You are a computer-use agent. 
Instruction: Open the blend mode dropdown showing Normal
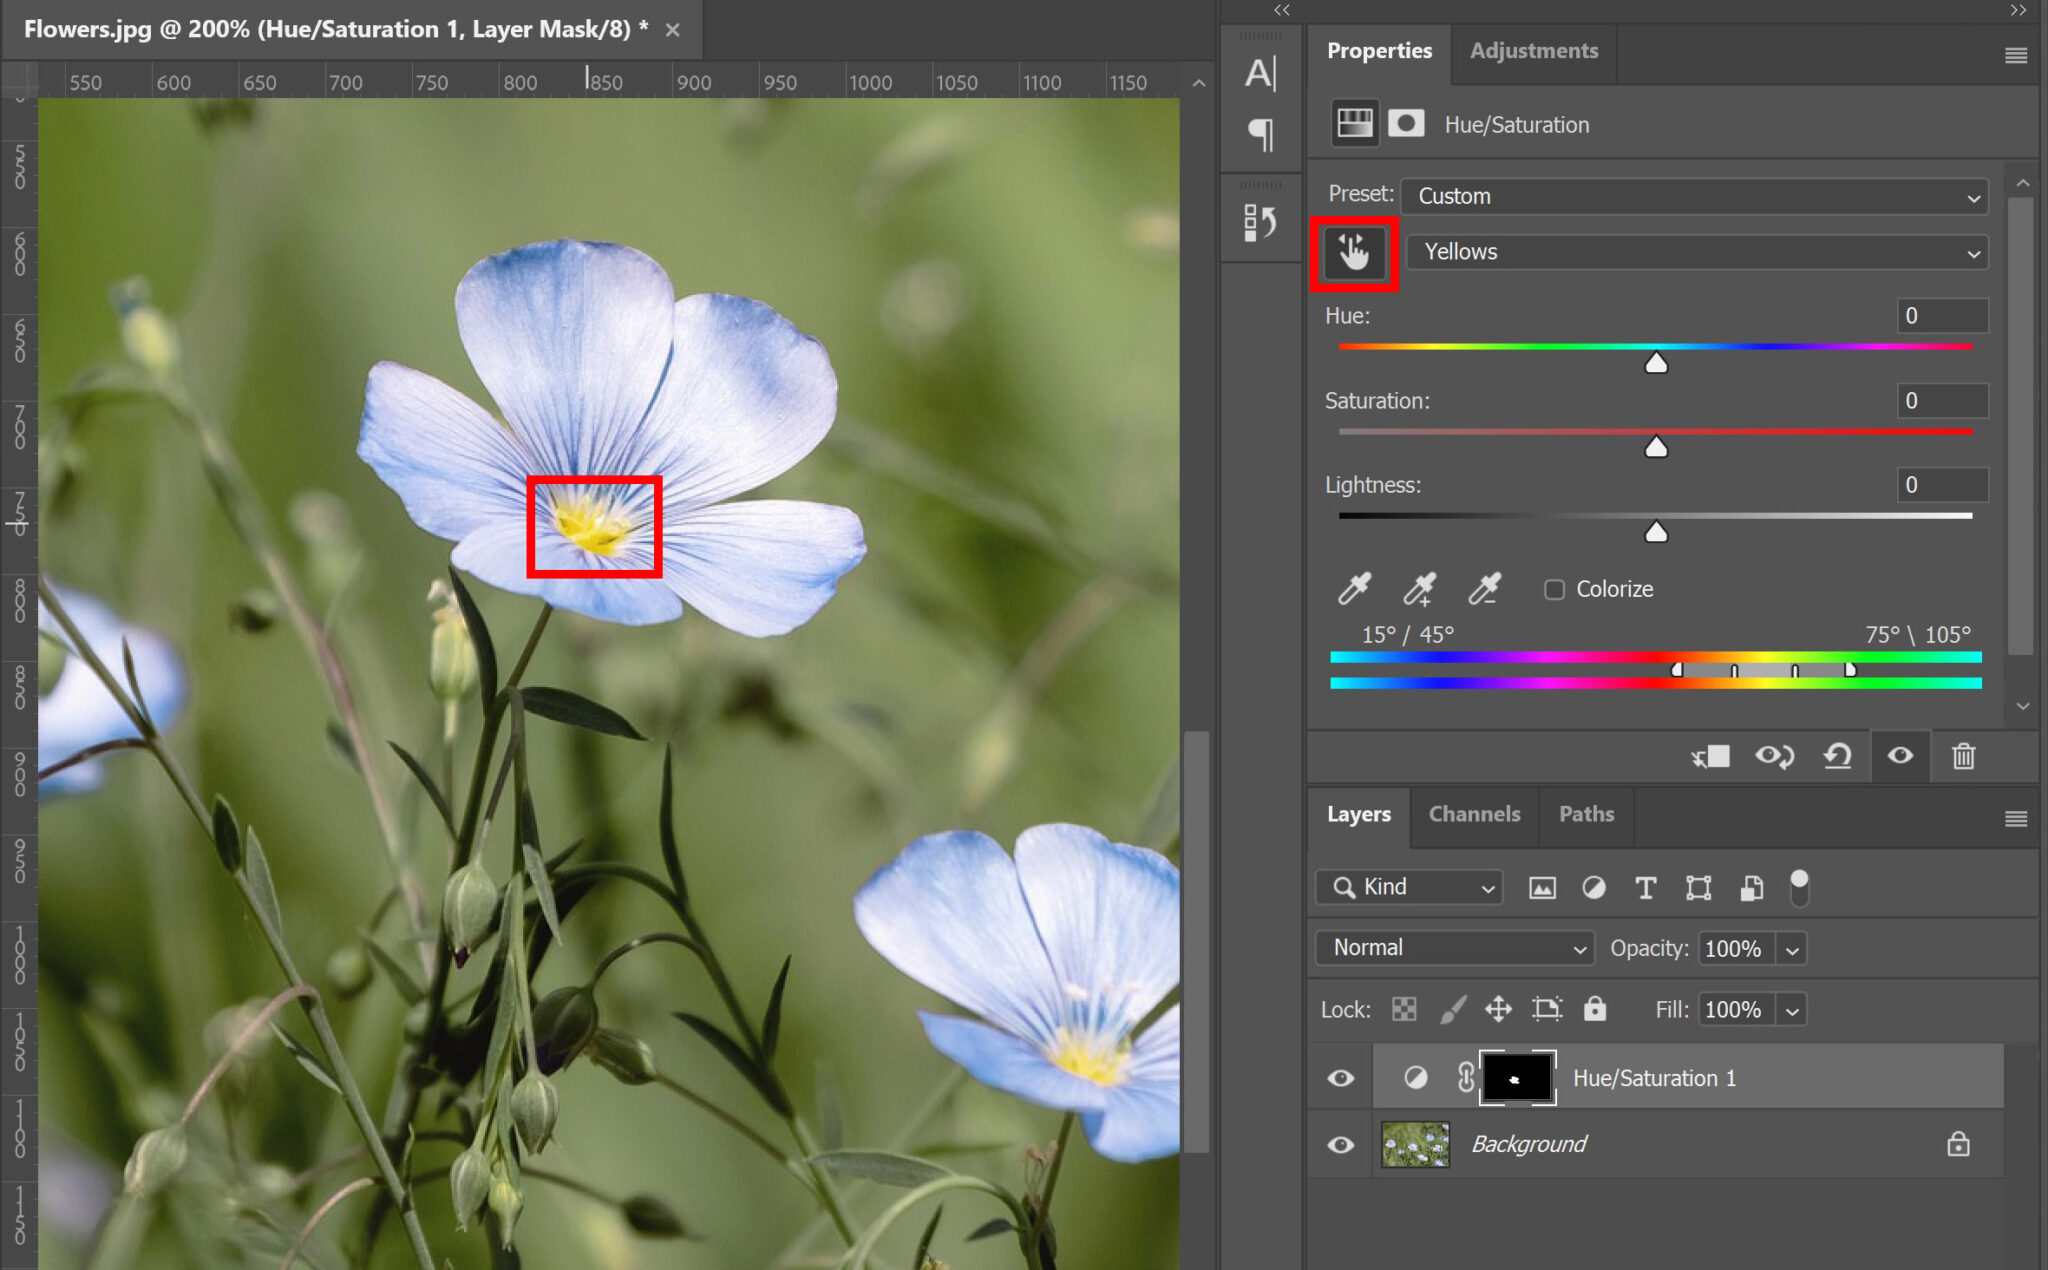[1453, 948]
